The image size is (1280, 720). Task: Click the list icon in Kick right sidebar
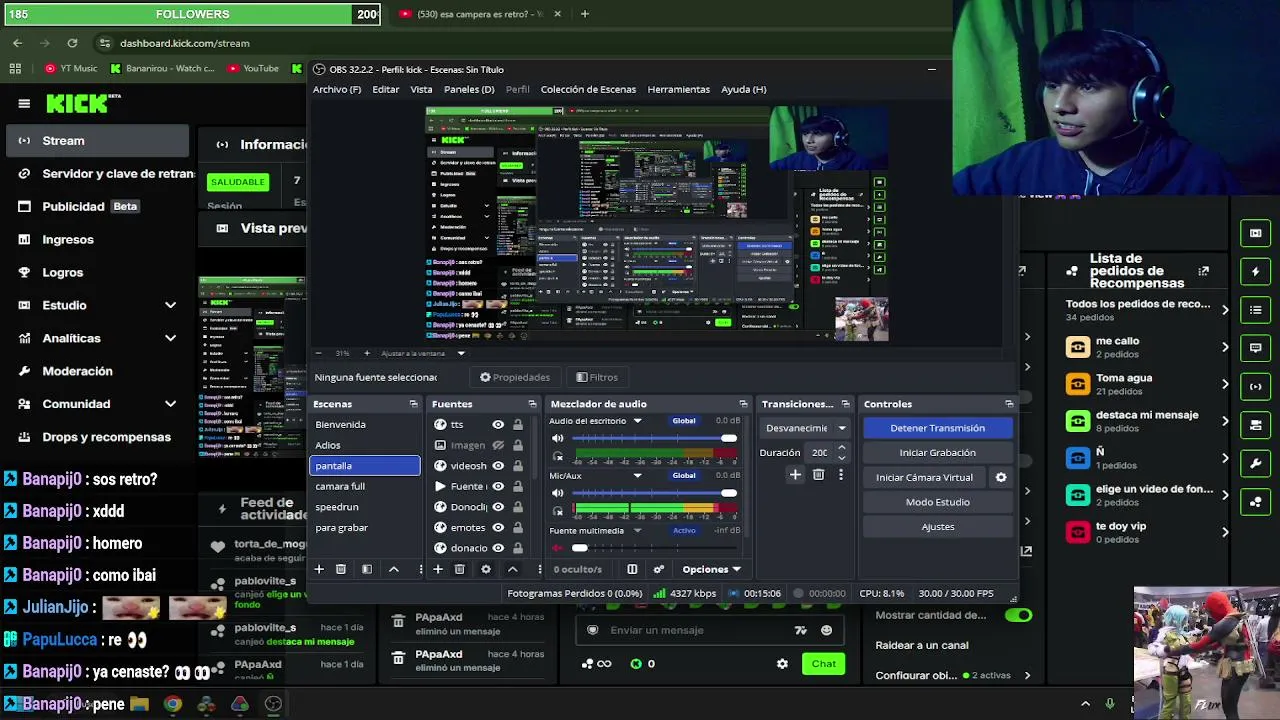(1256, 310)
